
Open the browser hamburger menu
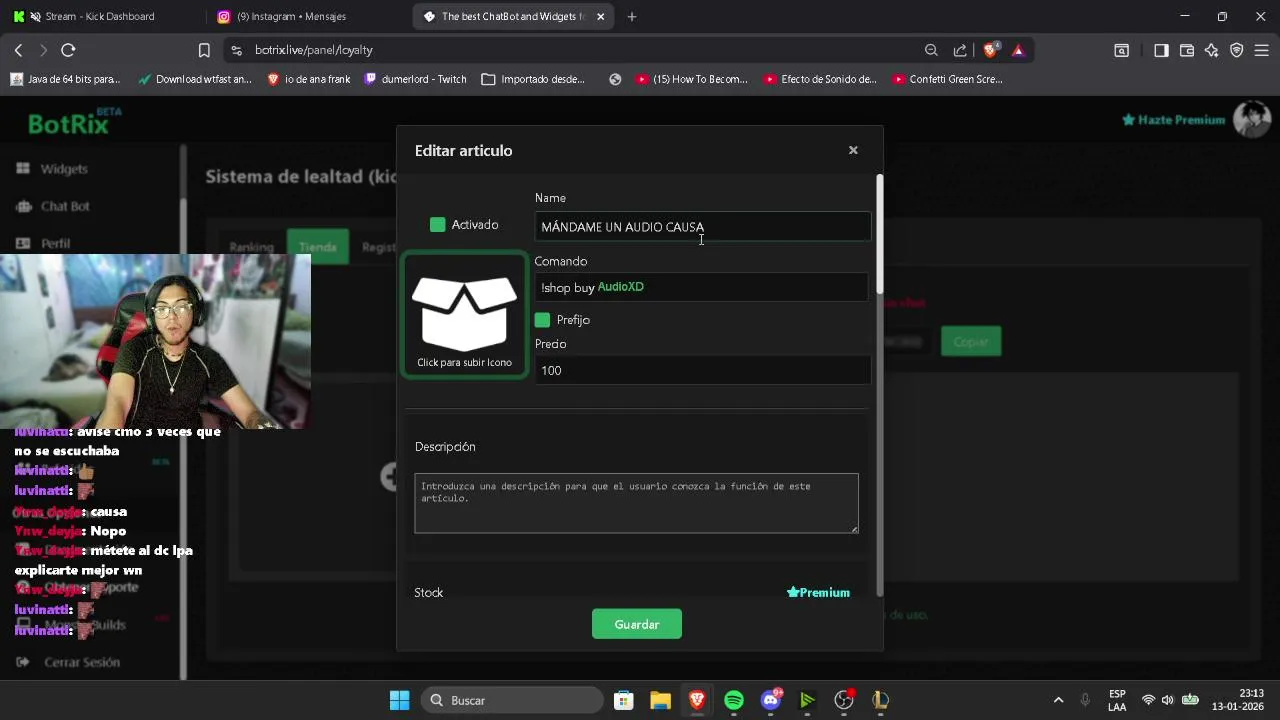1262,50
